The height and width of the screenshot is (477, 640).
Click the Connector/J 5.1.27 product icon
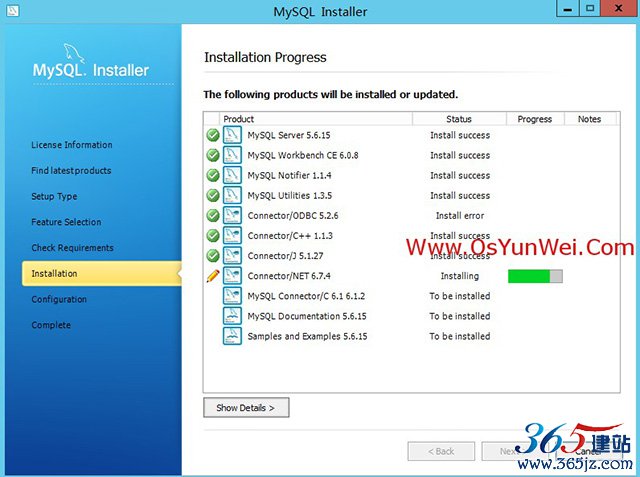click(x=232, y=255)
